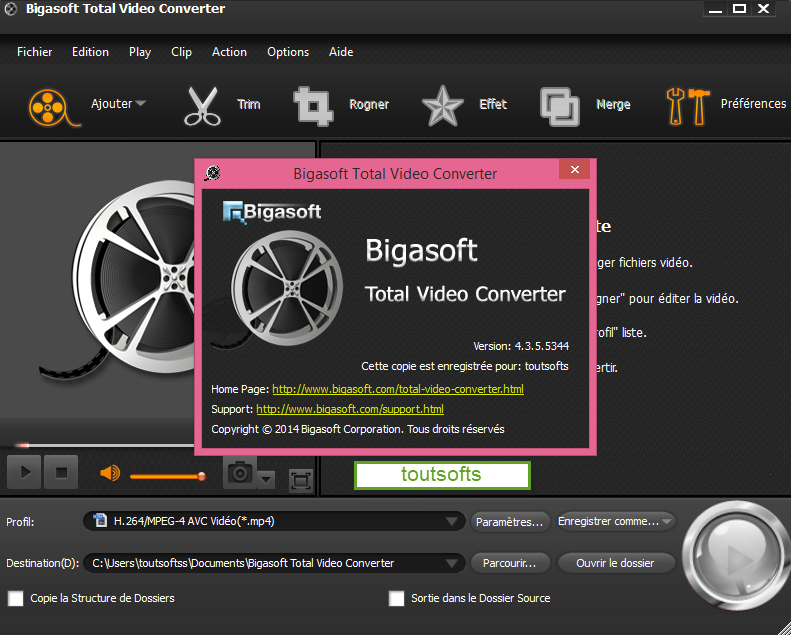Open the Play menu
Image resolution: width=791 pixels, height=635 pixels.
click(140, 52)
